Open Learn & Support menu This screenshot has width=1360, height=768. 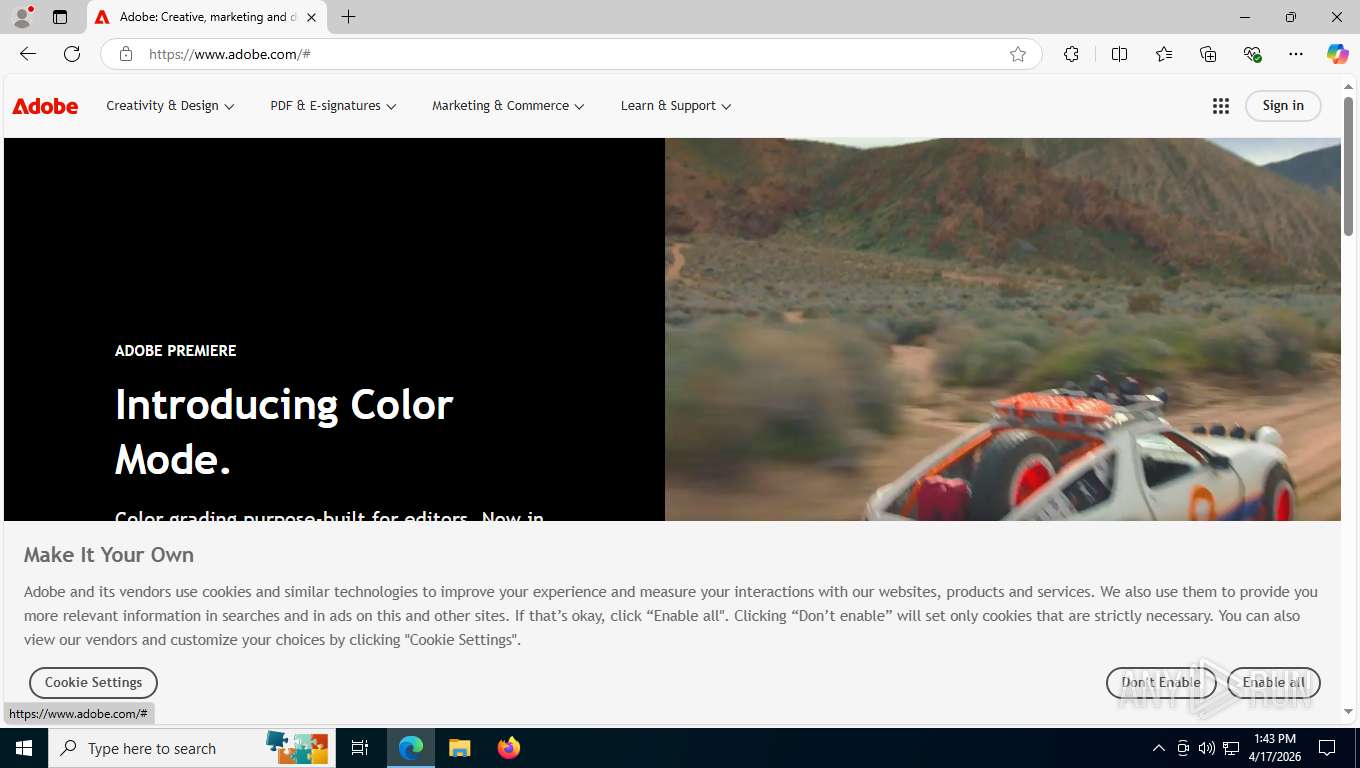click(675, 106)
